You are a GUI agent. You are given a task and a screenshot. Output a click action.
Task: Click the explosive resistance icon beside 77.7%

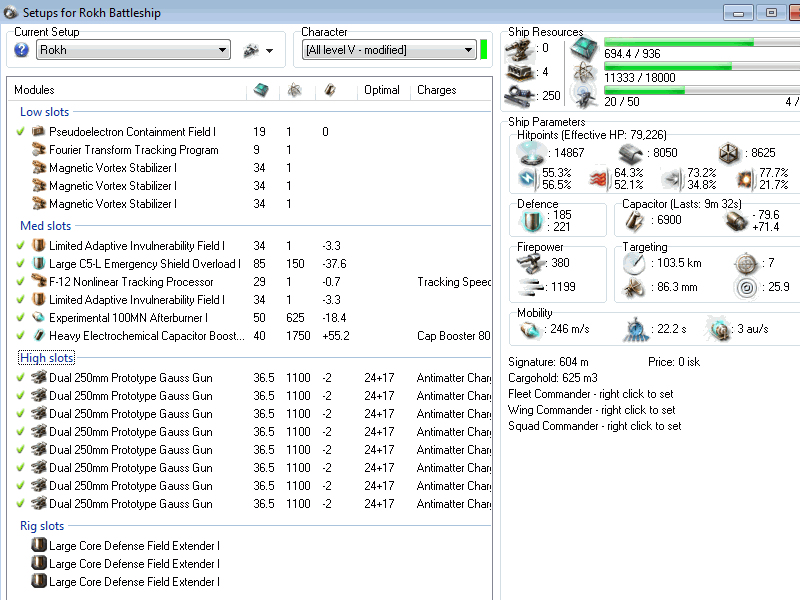pos(745,179)
